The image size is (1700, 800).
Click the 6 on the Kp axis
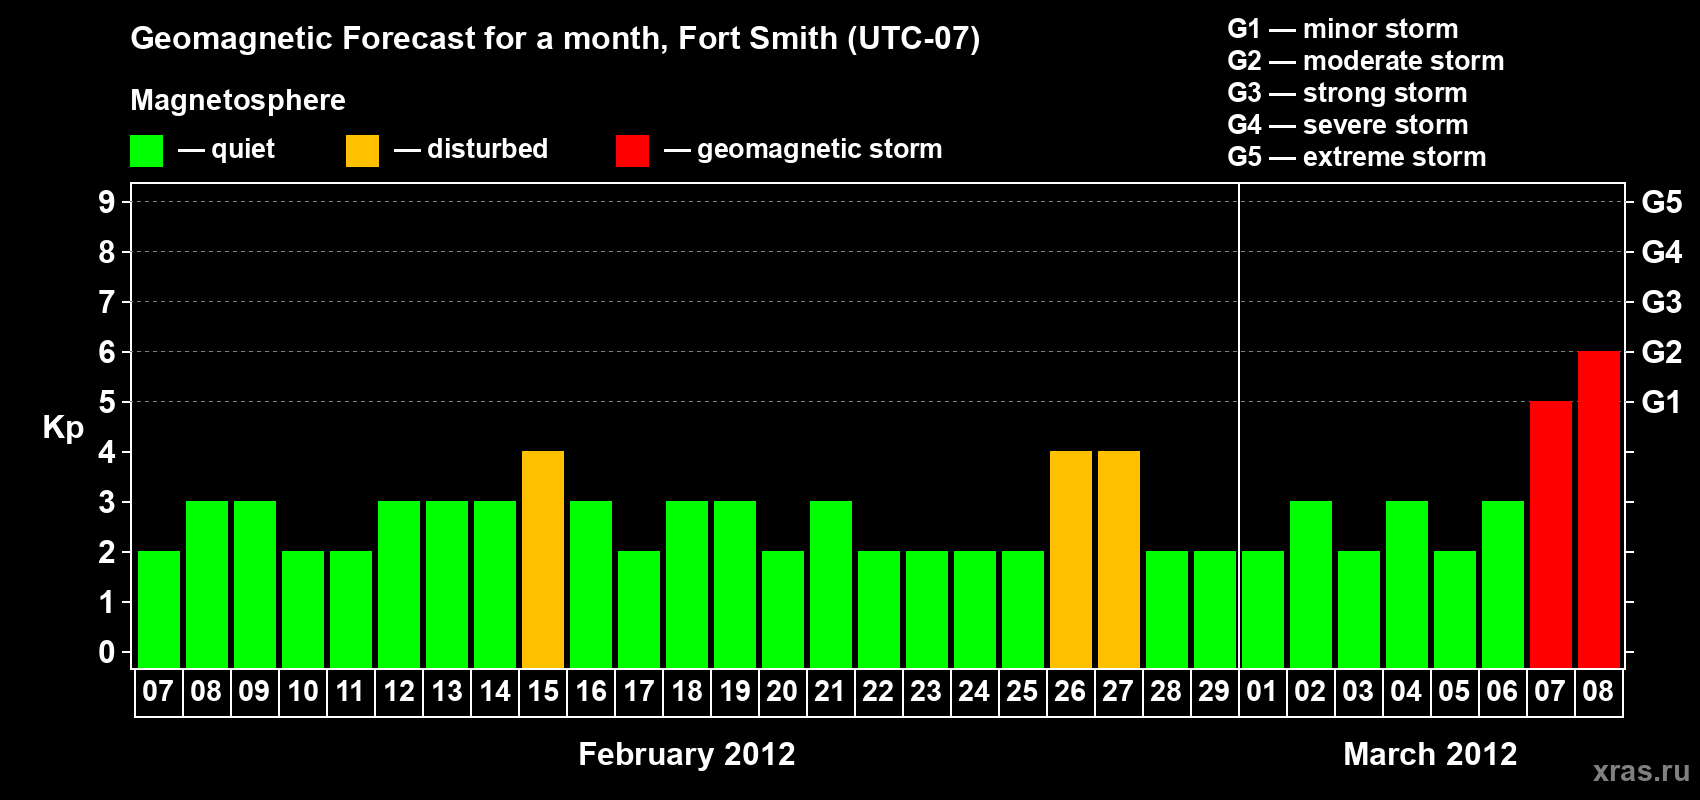(x=107, y=352)
